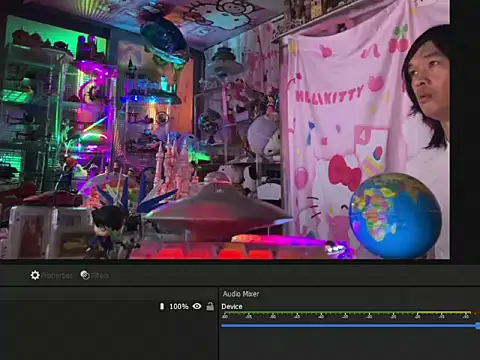Select the empty source row left of battery icon

click(79, 306)
